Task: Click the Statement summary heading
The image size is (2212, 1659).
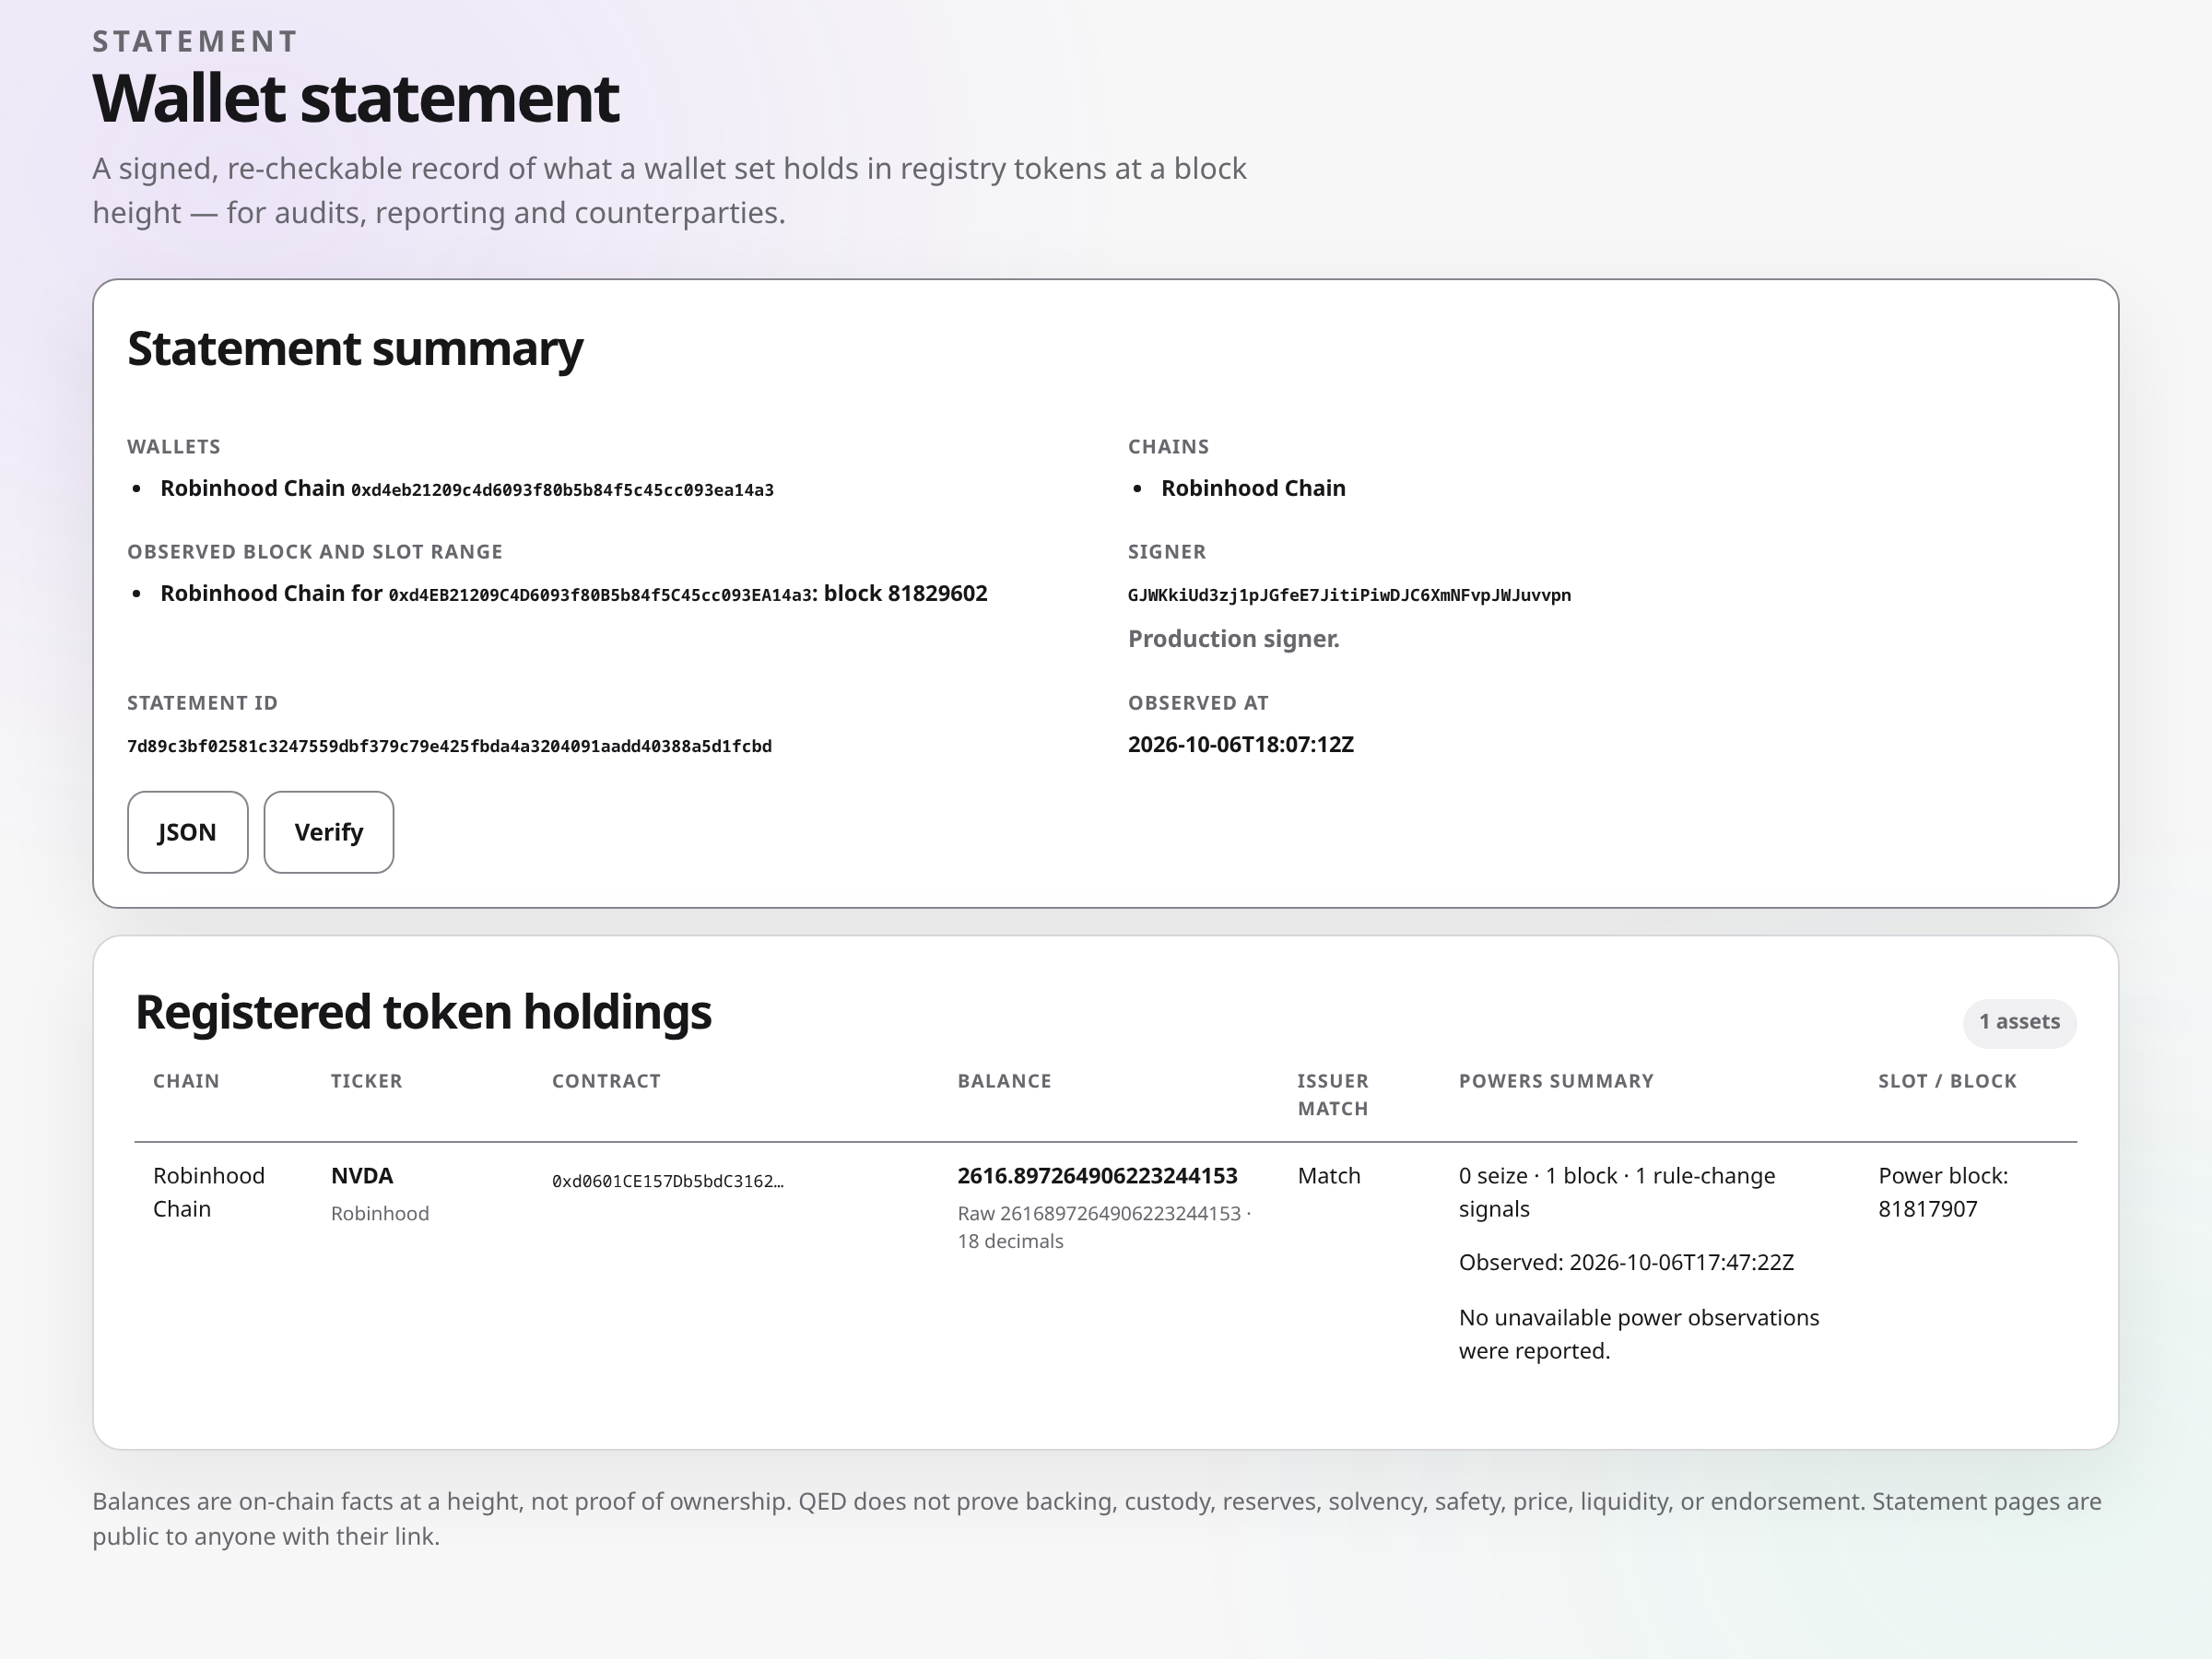Action: [x=355, y=349]
